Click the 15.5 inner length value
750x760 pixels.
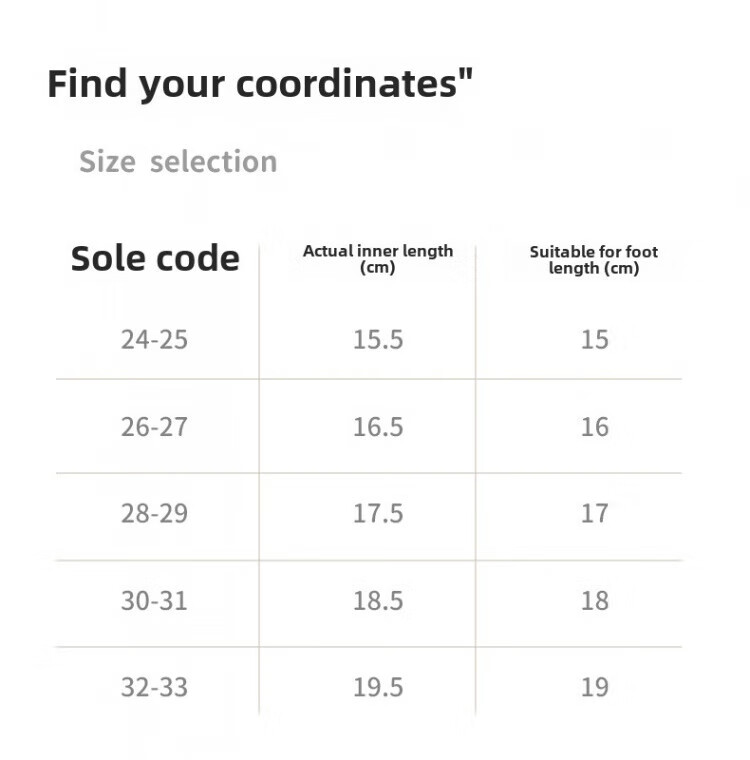378,340
